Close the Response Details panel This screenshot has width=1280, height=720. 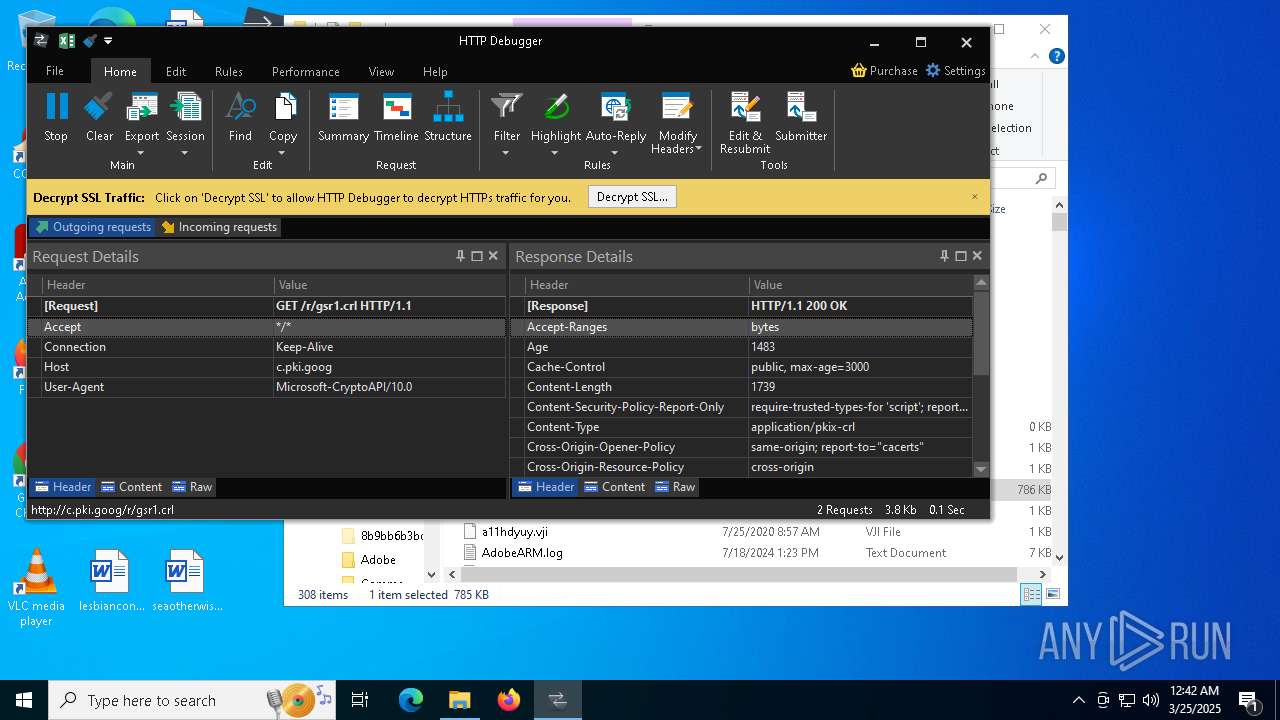pos(977,256)
